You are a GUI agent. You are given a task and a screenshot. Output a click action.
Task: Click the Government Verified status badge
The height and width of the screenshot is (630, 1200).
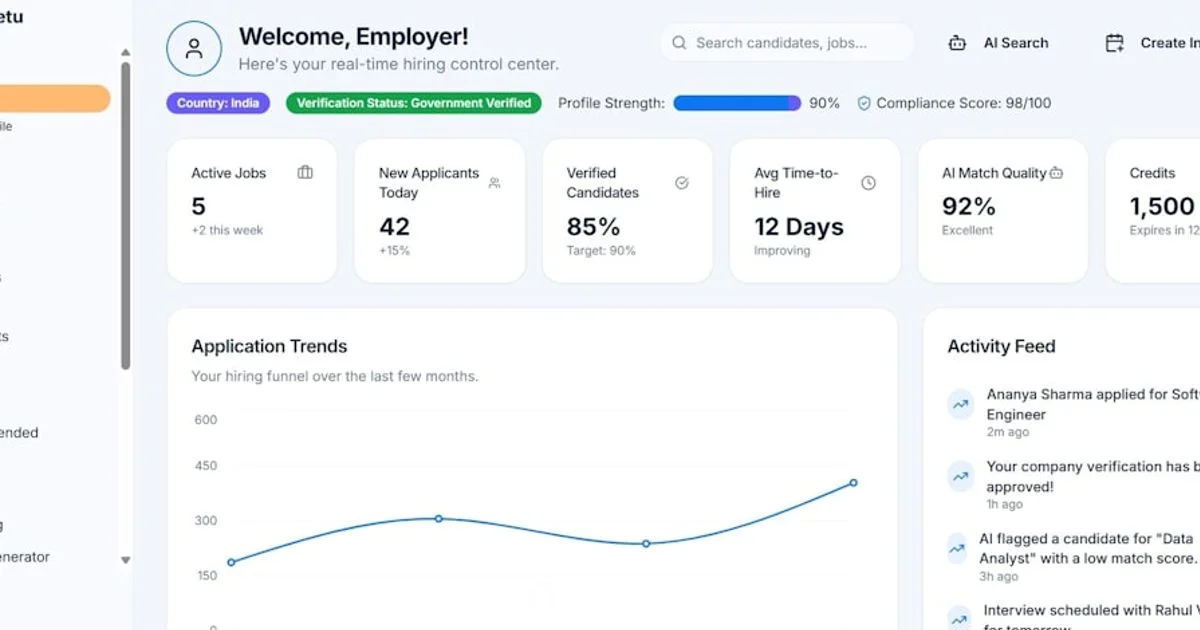(x=413, y=103)
